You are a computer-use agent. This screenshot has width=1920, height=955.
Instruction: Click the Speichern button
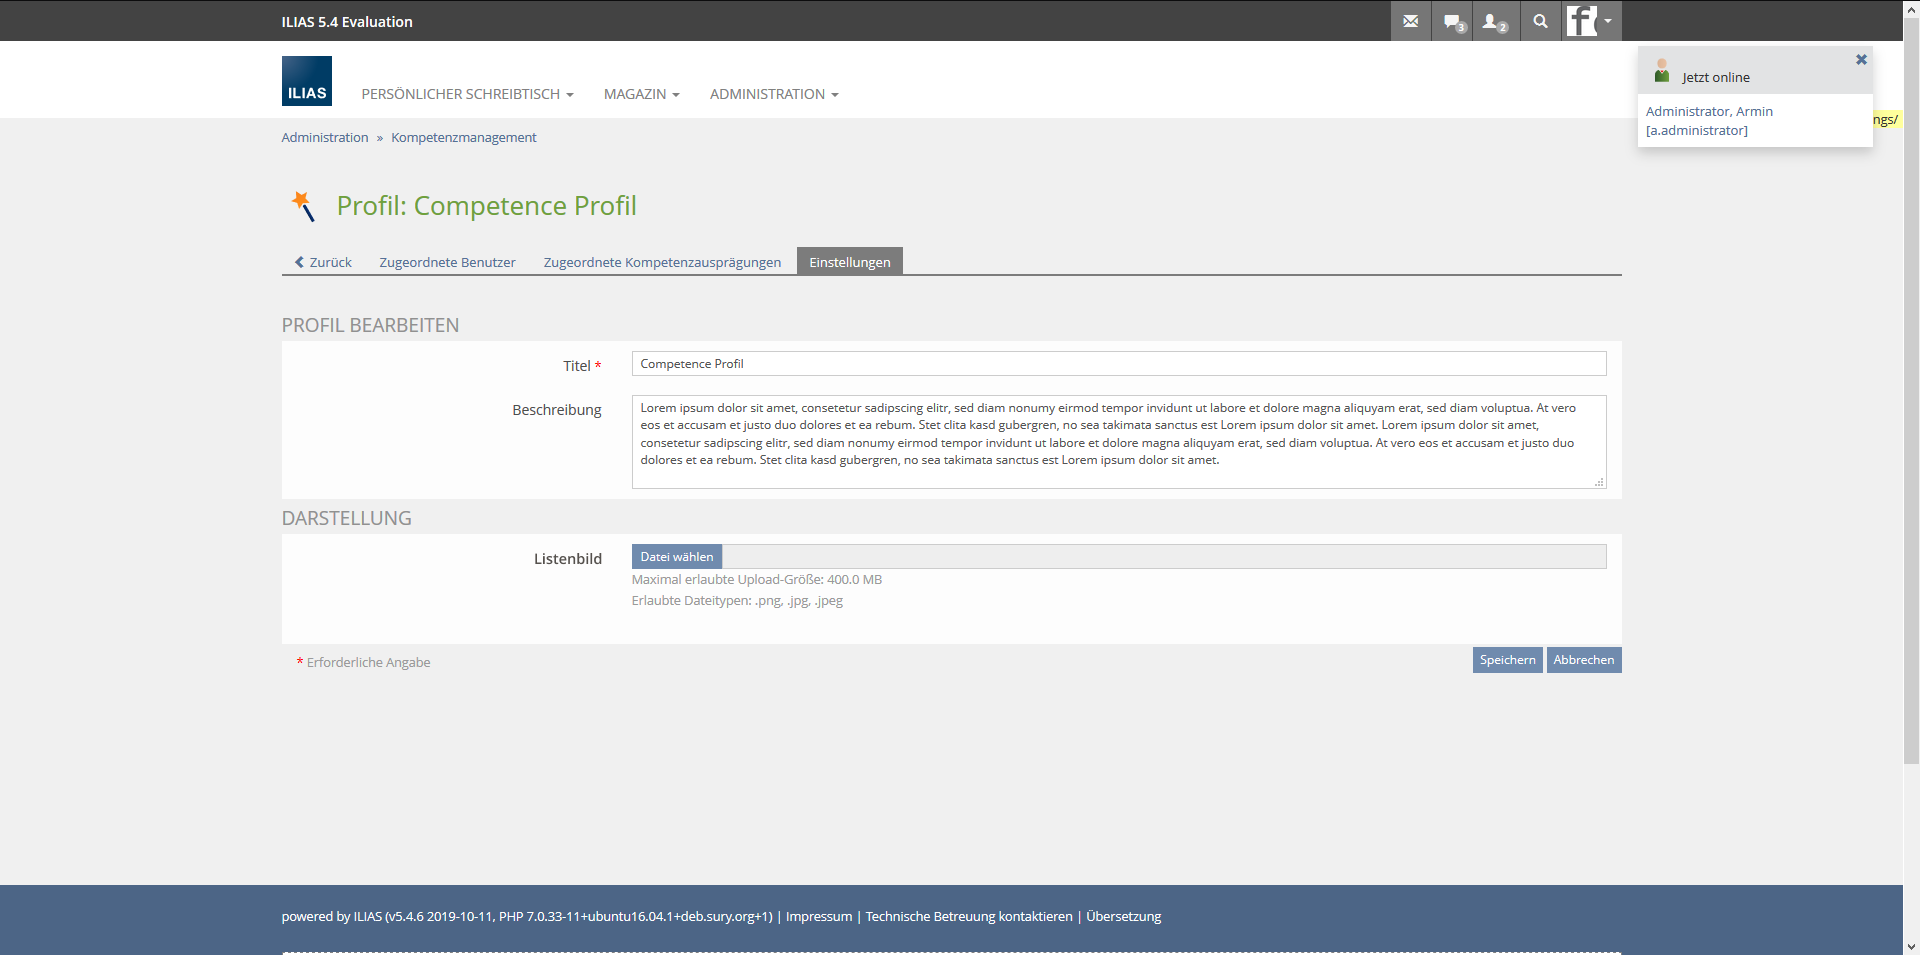[1507, 660]
